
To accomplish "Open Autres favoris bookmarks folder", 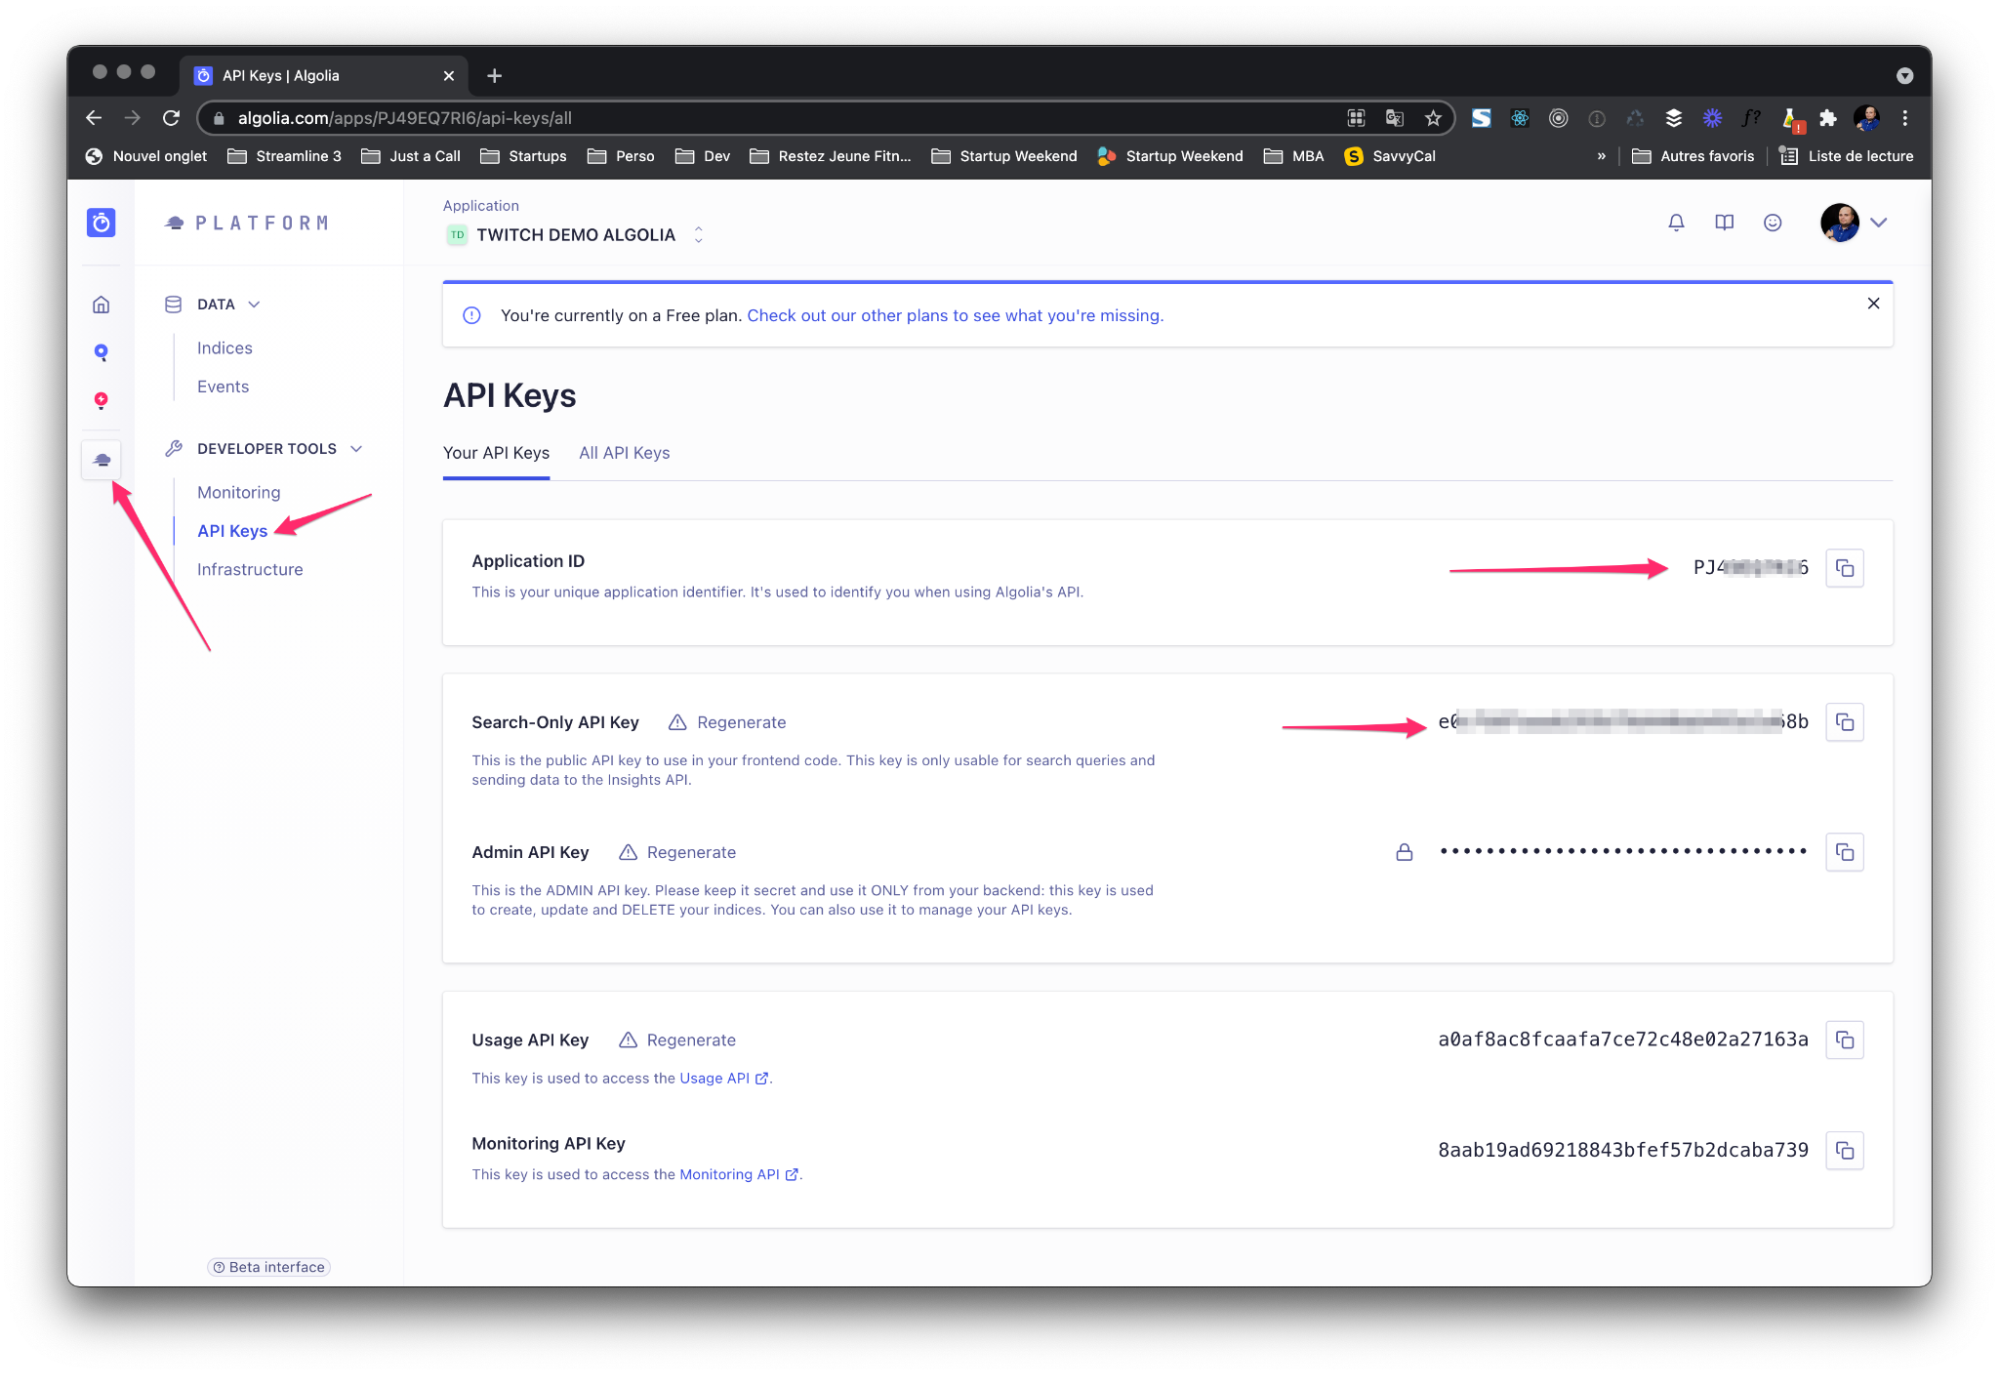I will pos(1693,156).
